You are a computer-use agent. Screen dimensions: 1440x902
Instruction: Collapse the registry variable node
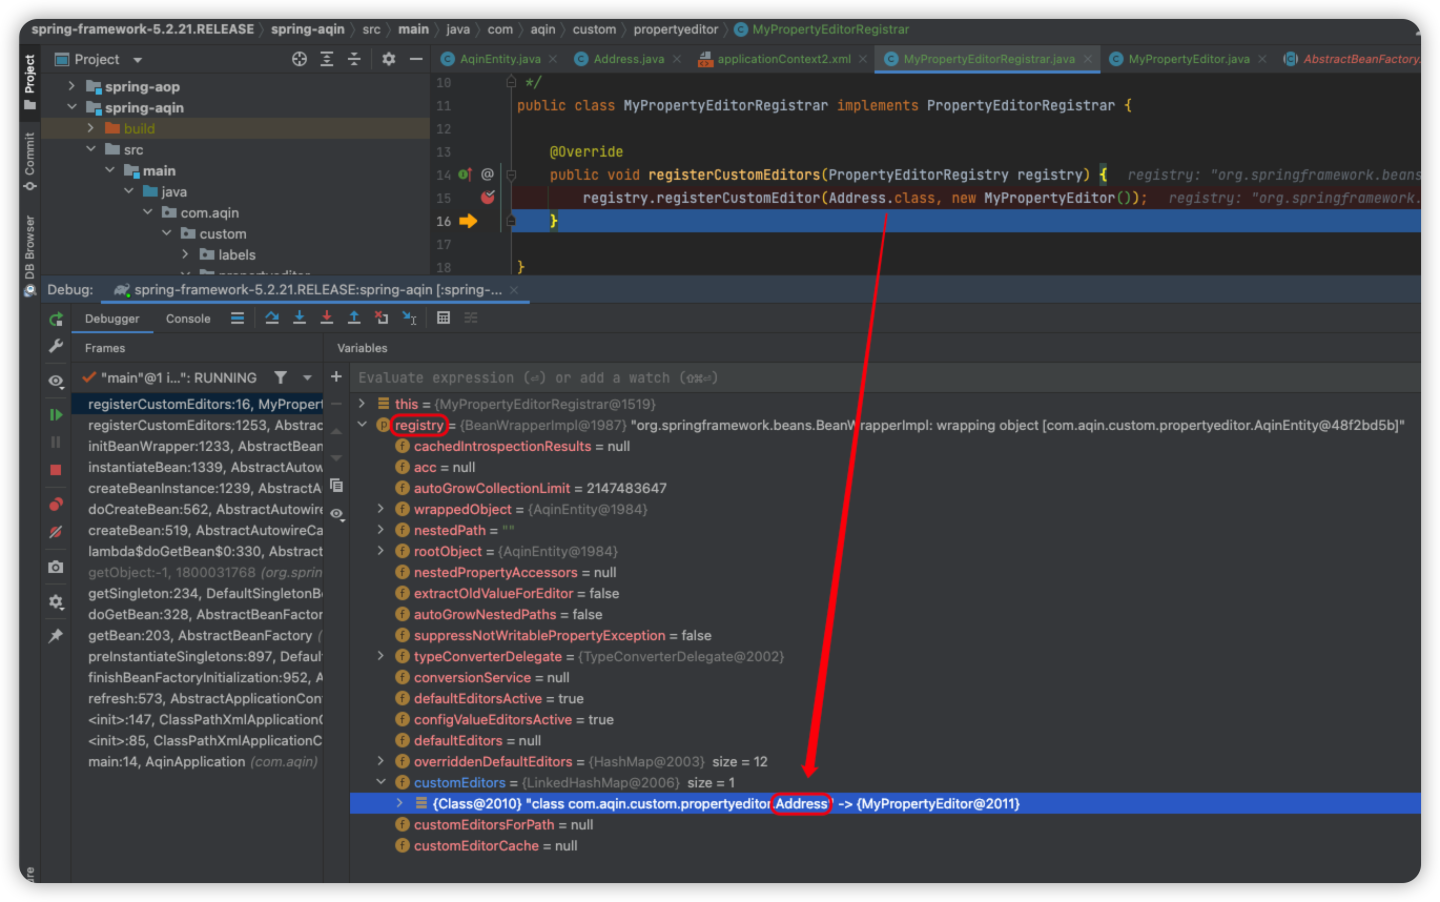click(362, 425)
